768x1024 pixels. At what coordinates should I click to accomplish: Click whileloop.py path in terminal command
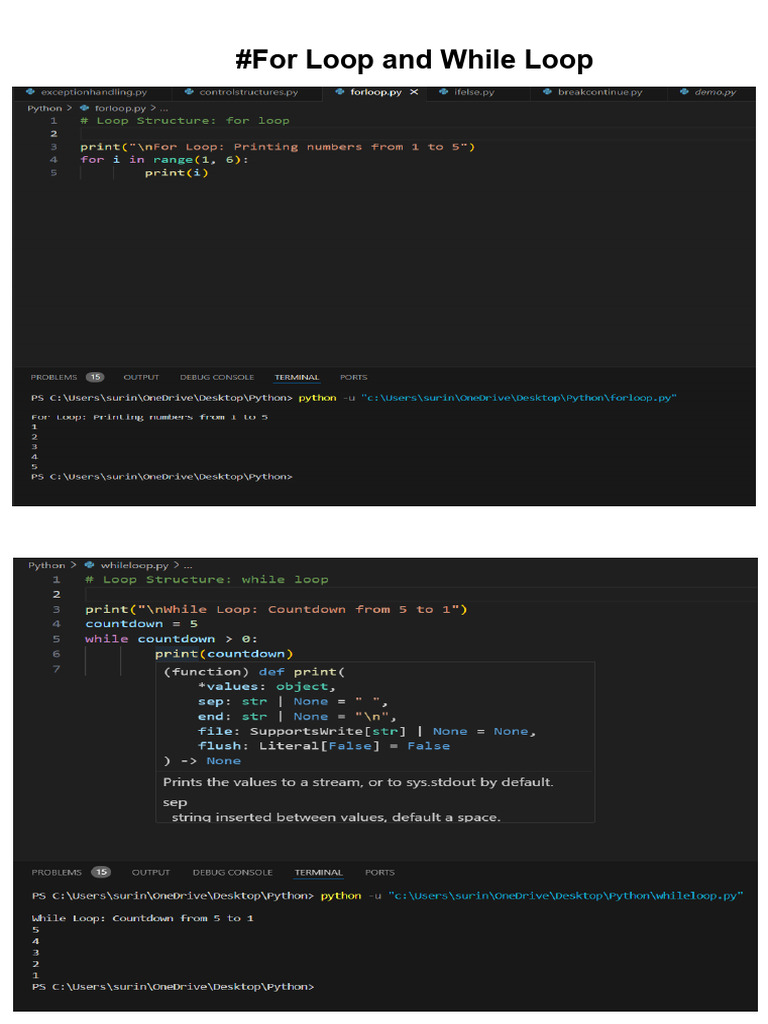tap(566, 896)
